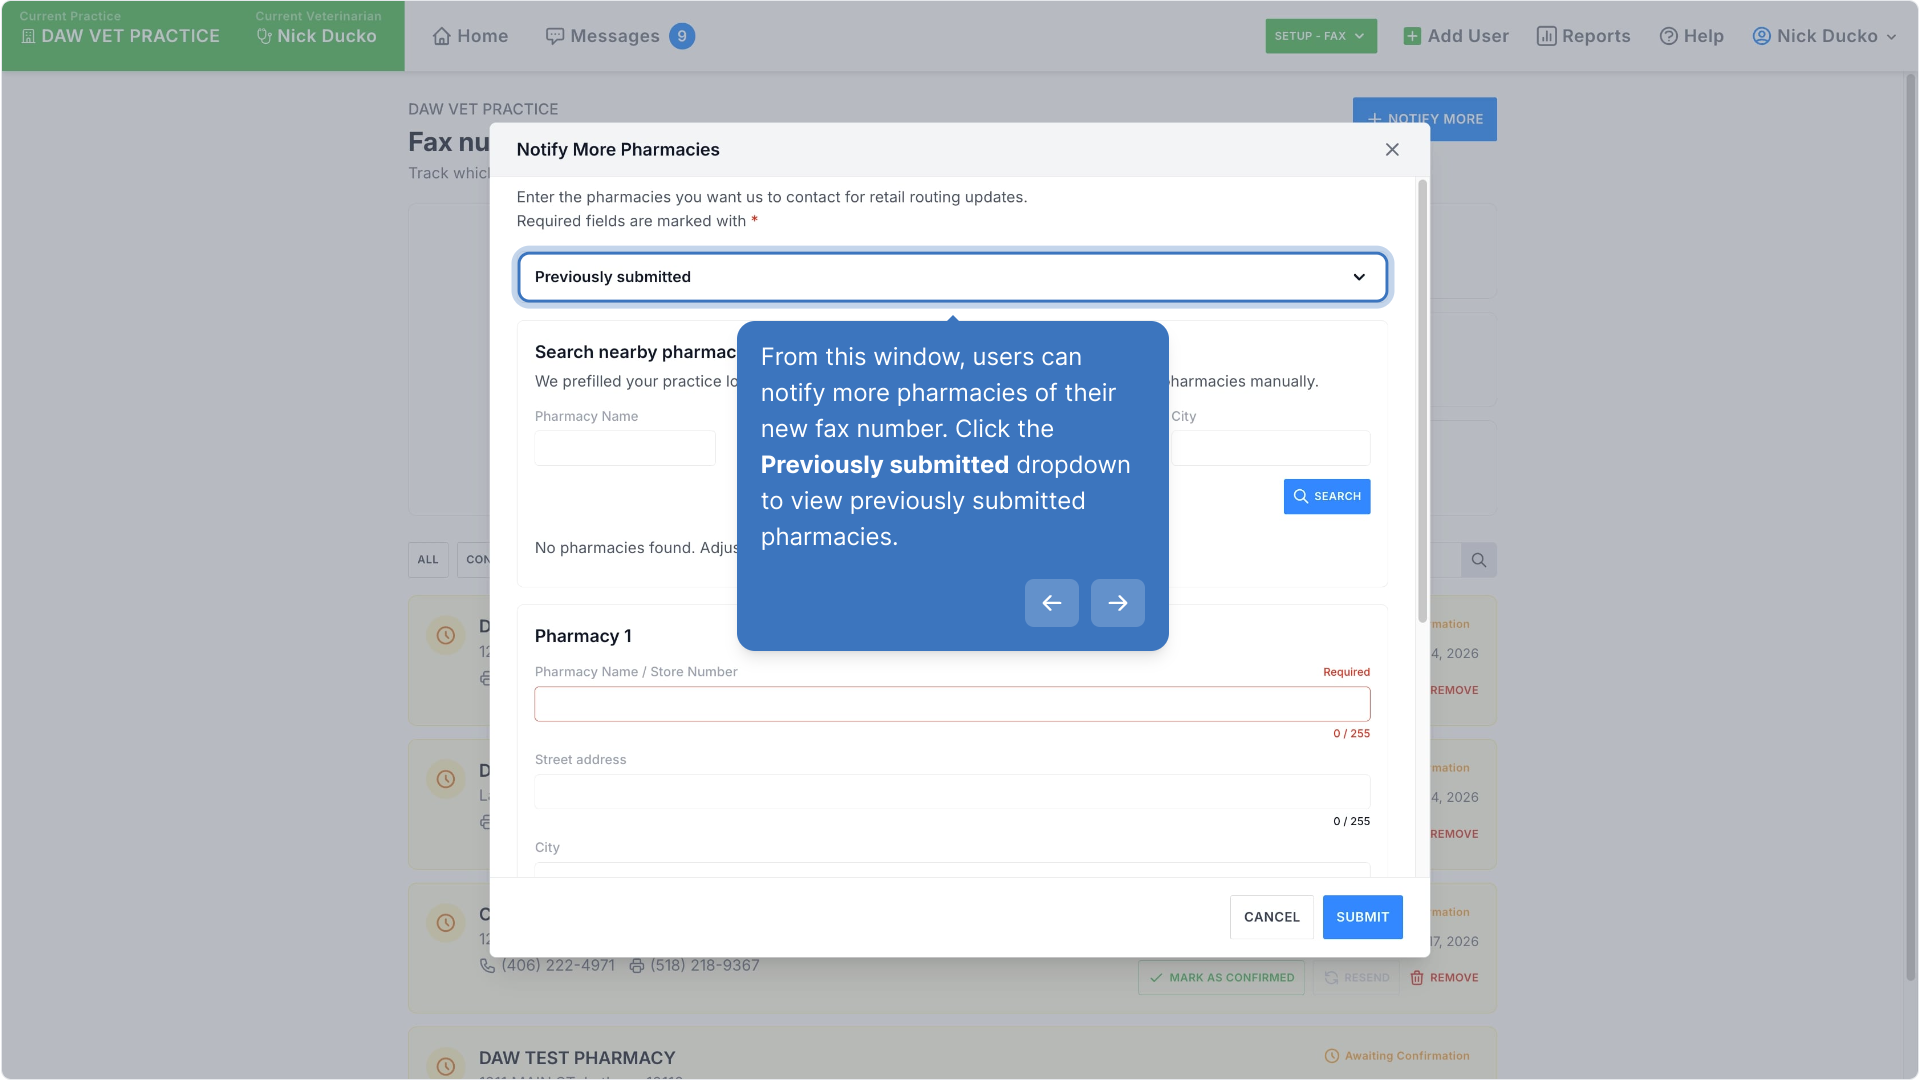Click the Pharmacy Name search field
The image size is (1920, 1080).
pos(625,448)
